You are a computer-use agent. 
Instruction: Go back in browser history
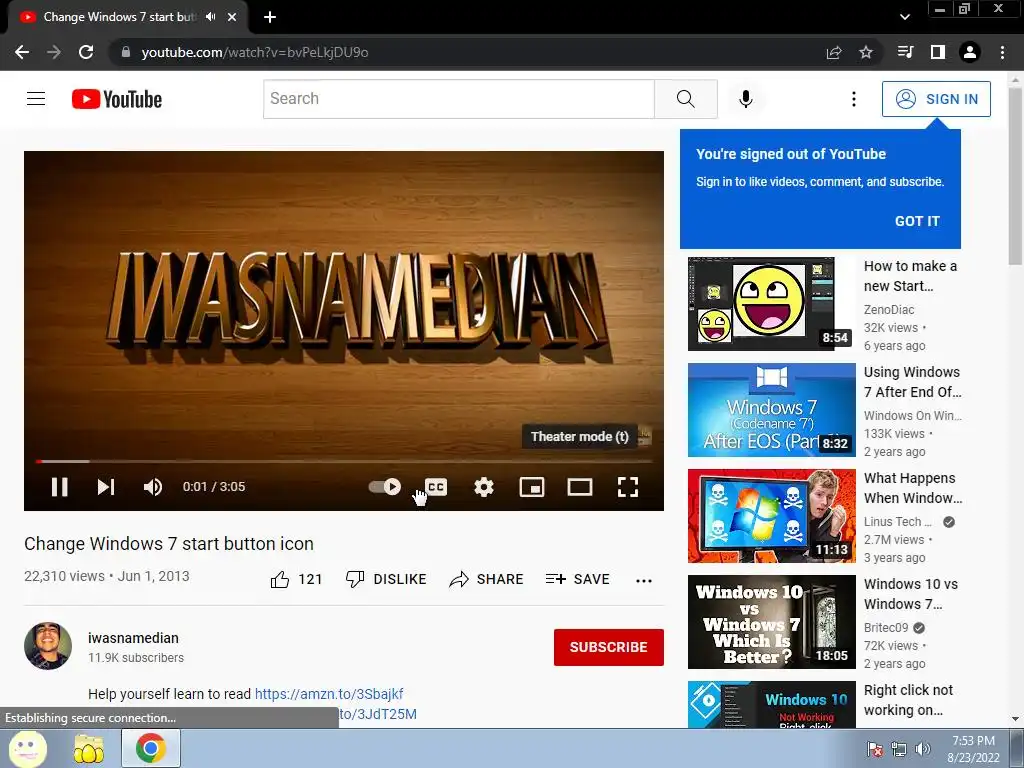(22, 52)
